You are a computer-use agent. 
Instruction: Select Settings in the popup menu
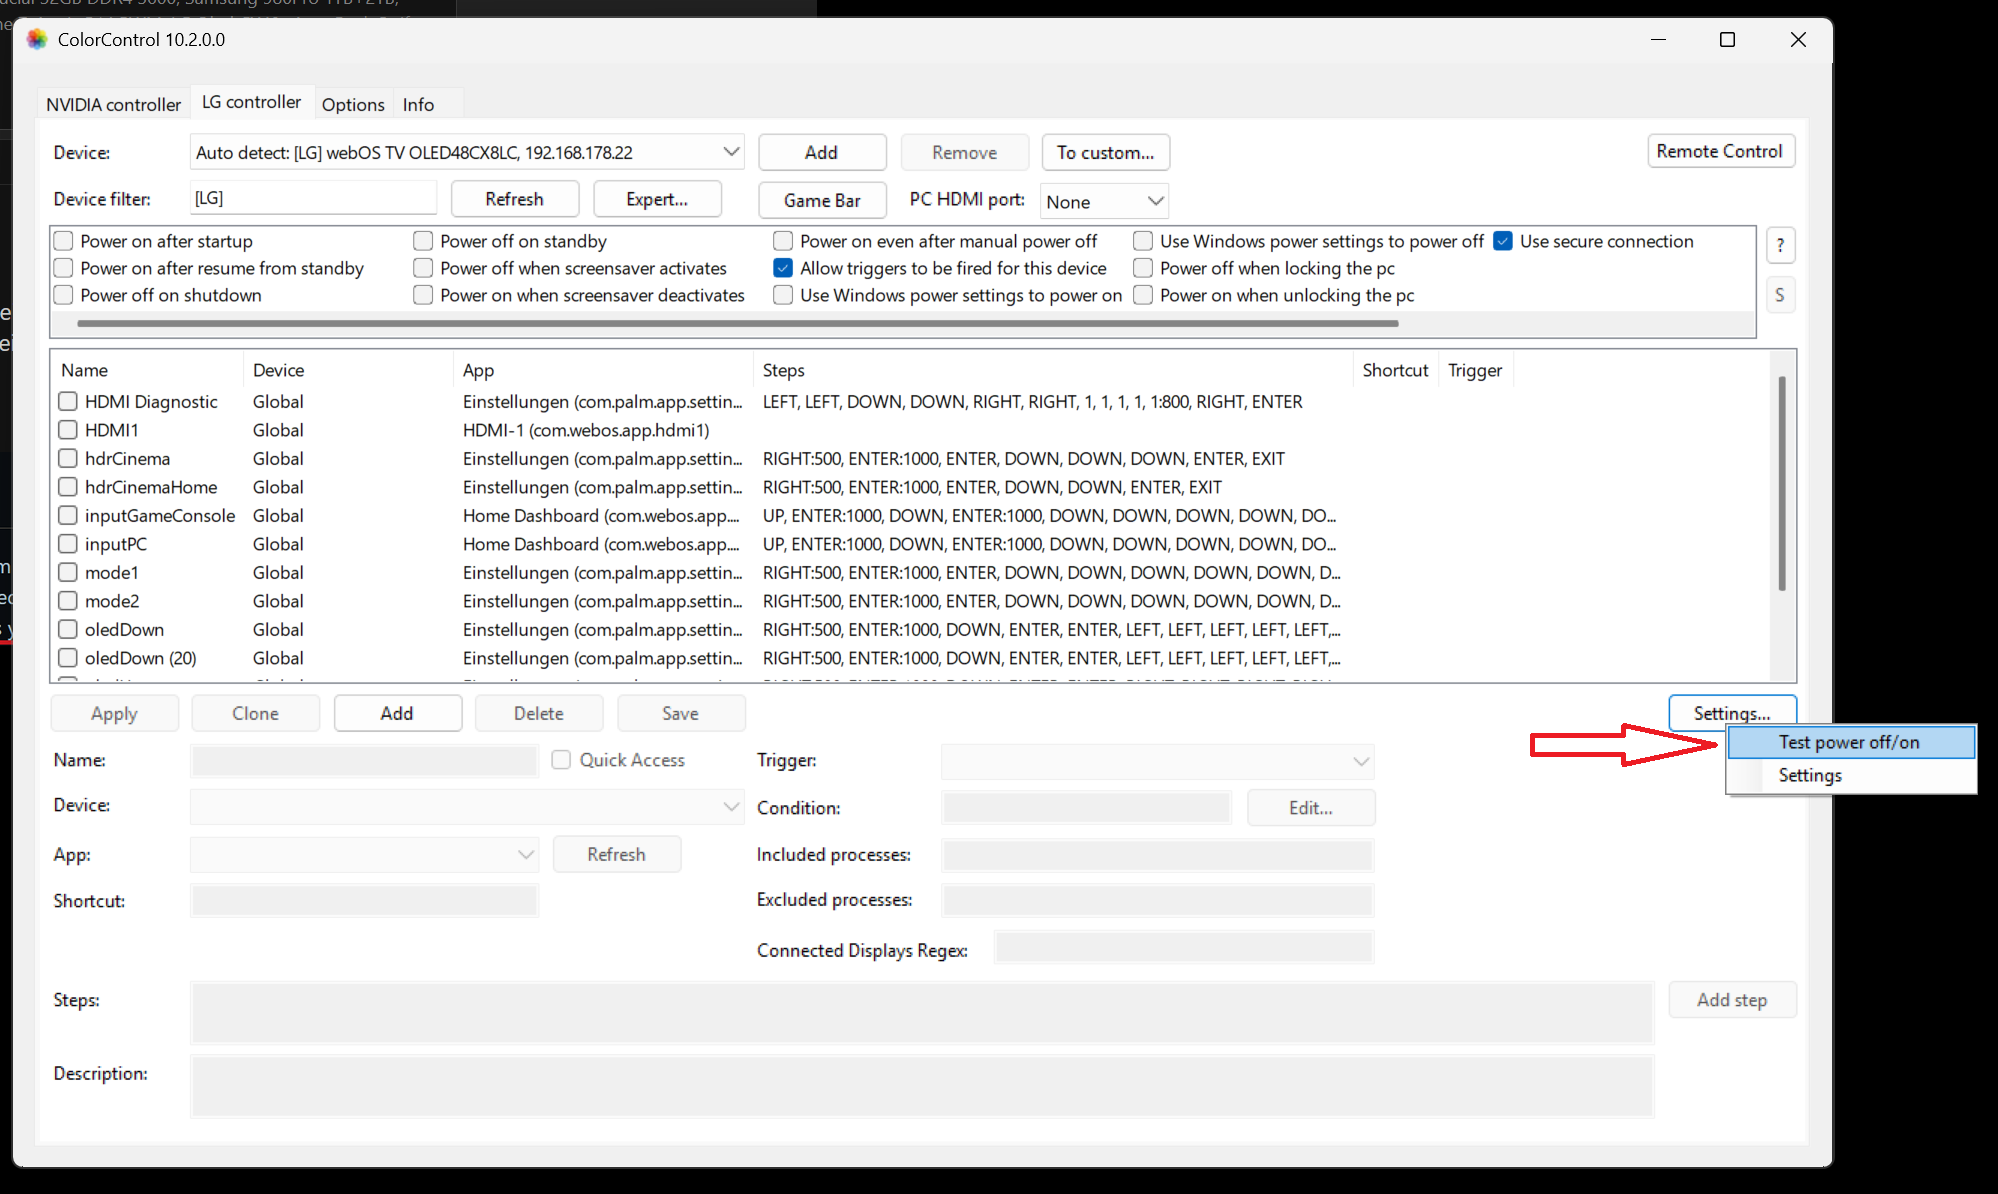(1810, 775)
